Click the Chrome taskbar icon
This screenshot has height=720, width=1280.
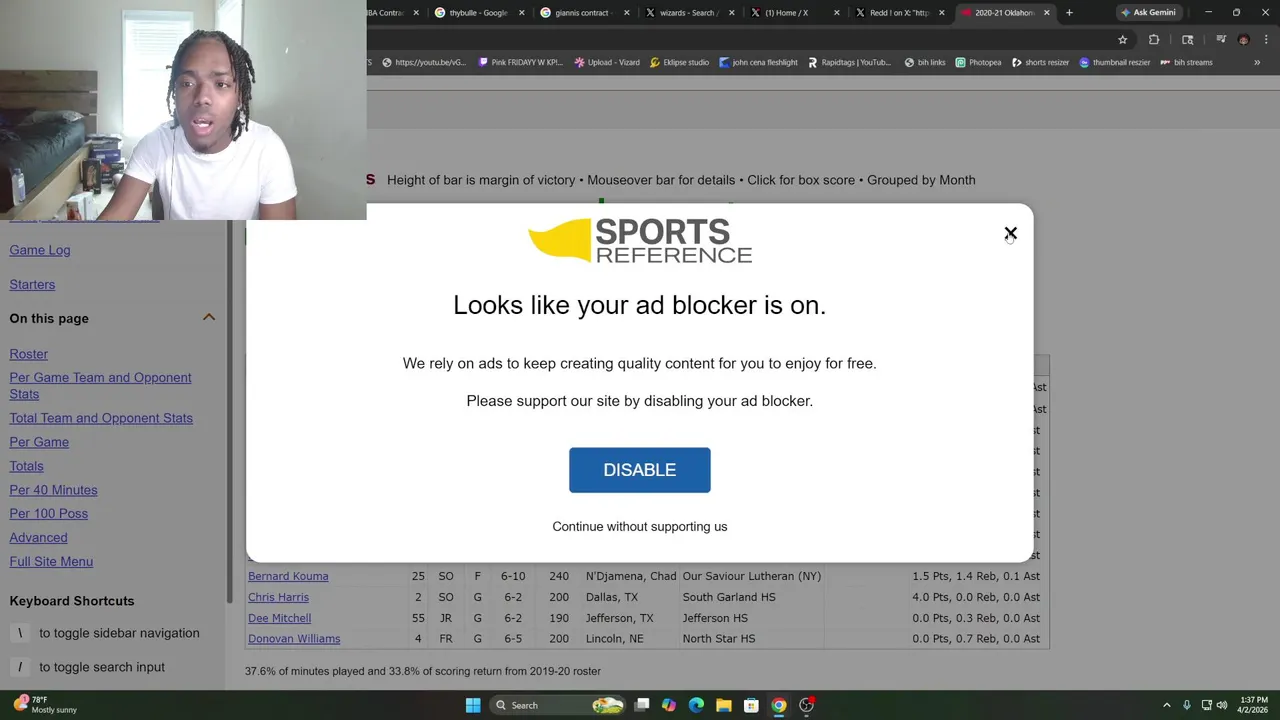pyautogui.click(x=779, y=705)
